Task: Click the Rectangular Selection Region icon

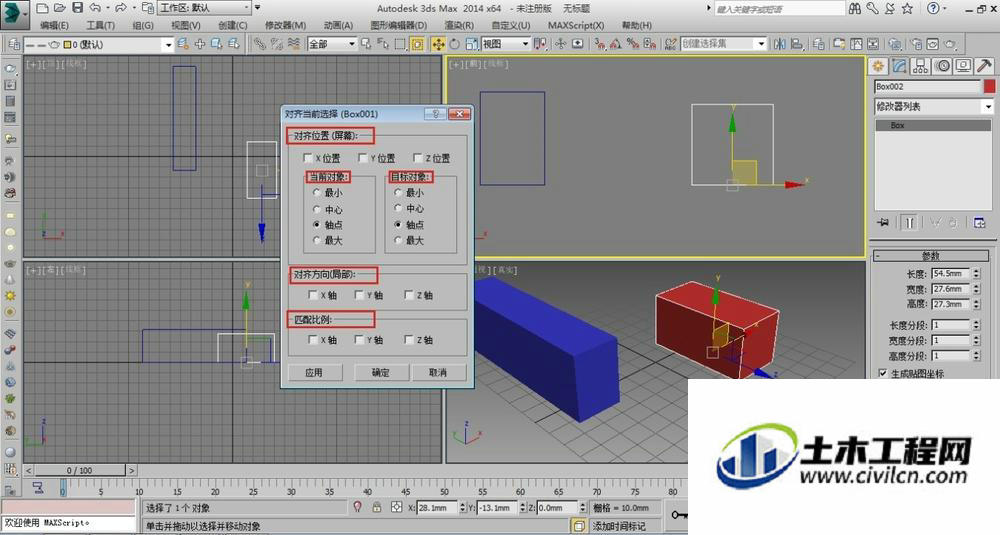Action: (400, 44)
